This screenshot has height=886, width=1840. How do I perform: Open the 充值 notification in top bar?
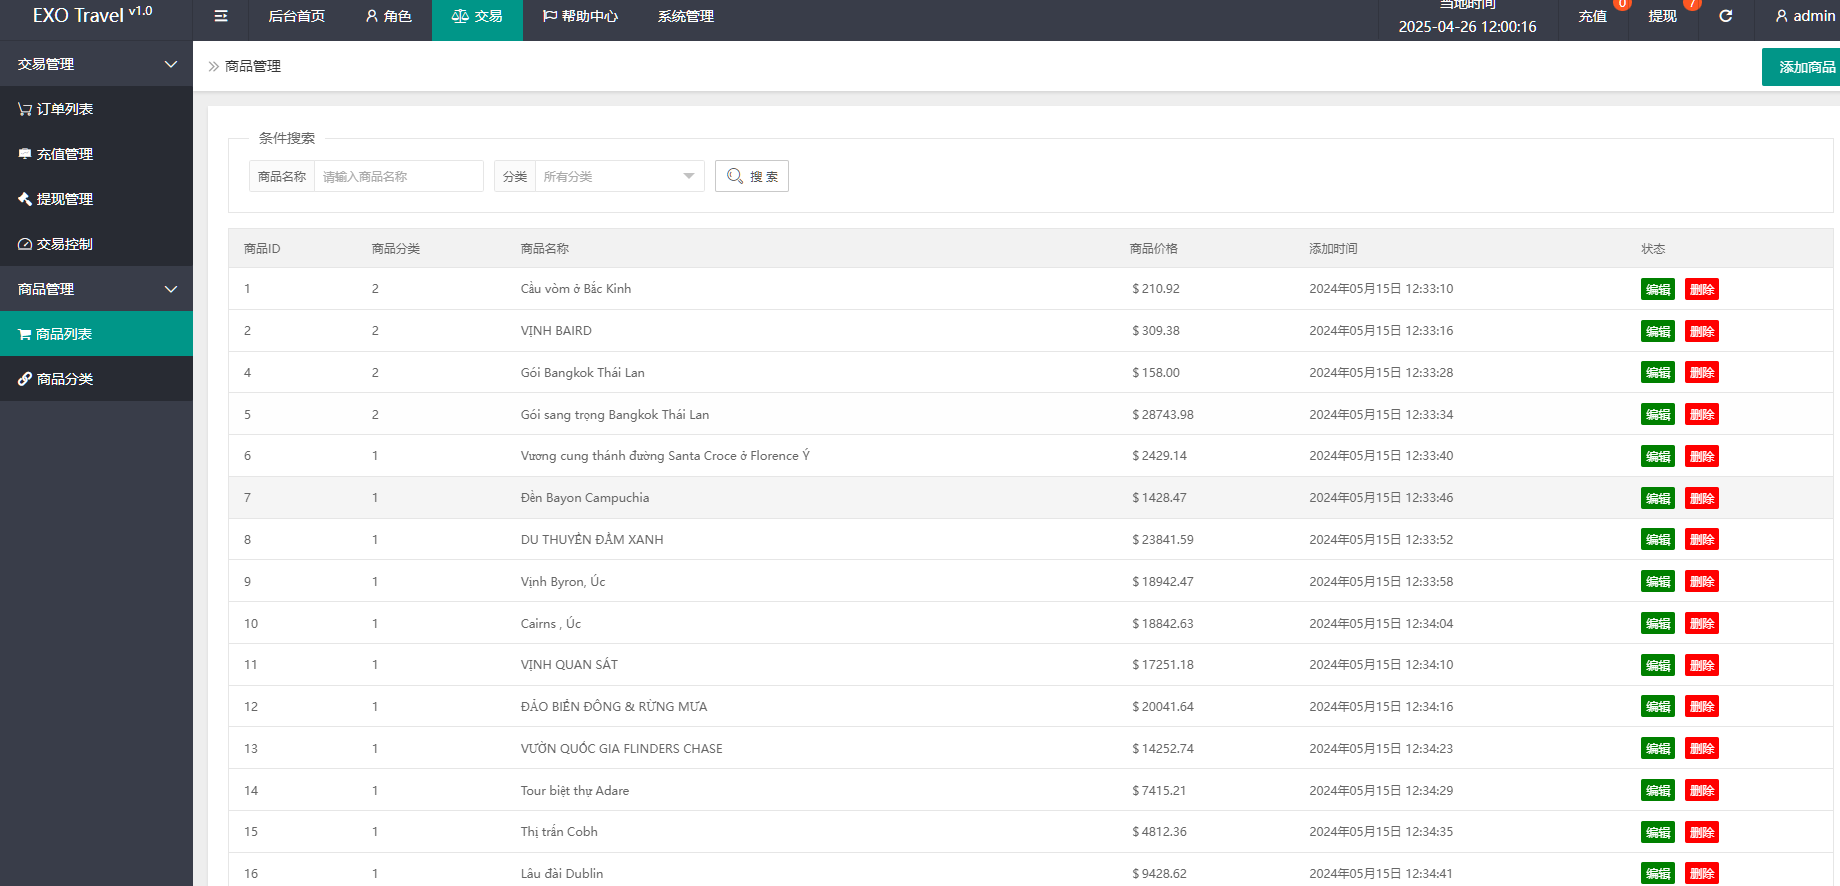pyautogui.click(x=1592, y=16)
